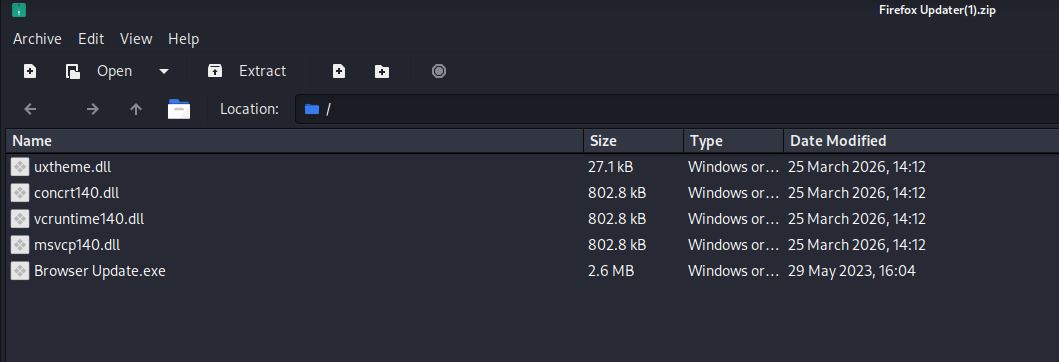Select the uxtheme.dll file name
The height and width of the screenshot is (362, 1059).
click(72, 167)
